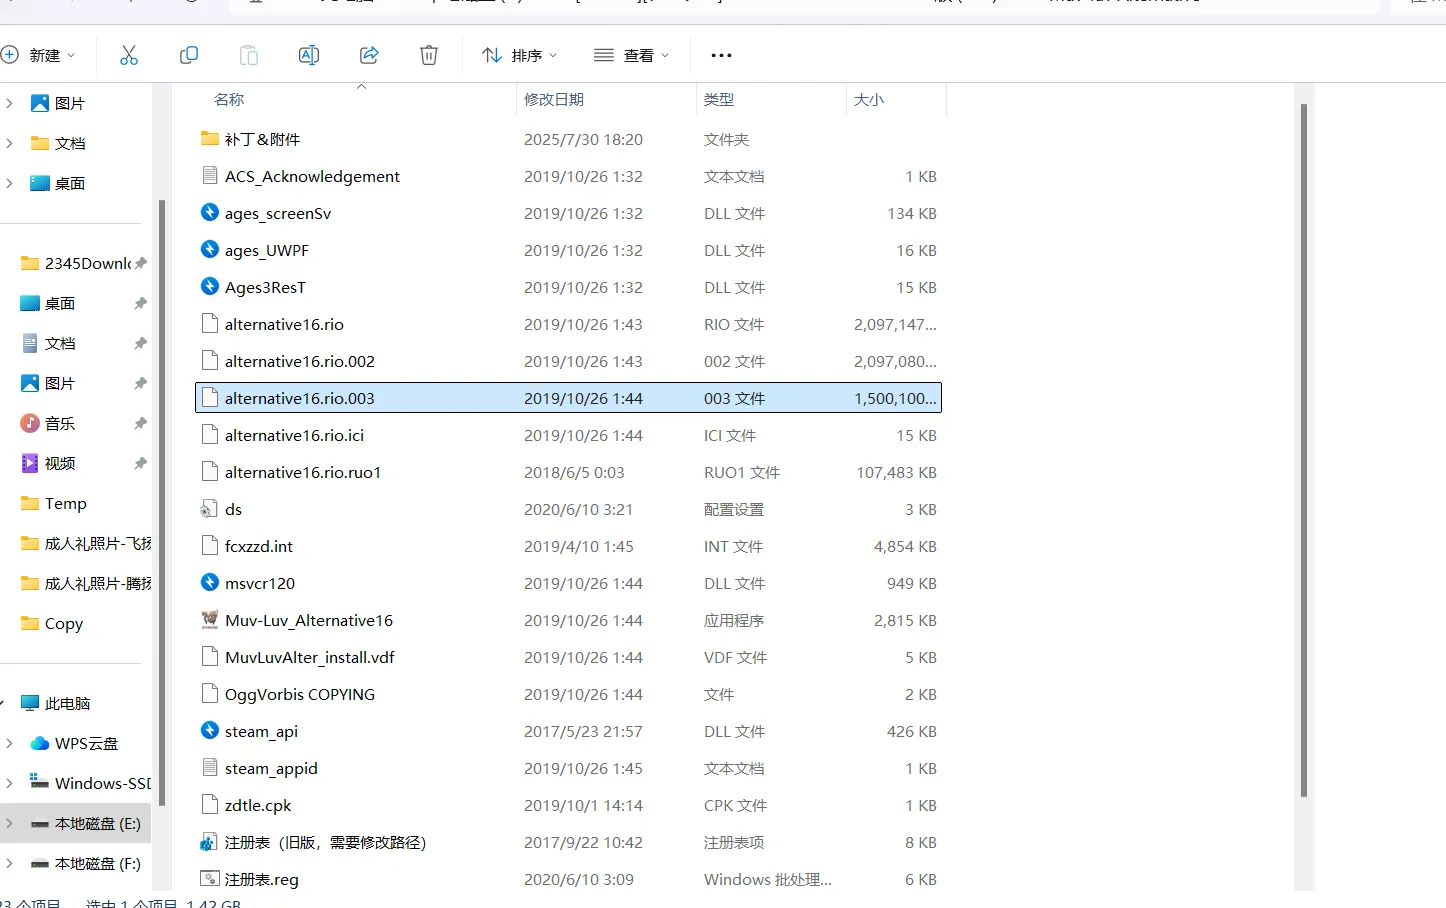
Task: Open the Copy folder in sidebar
Action: click(52, 623)
